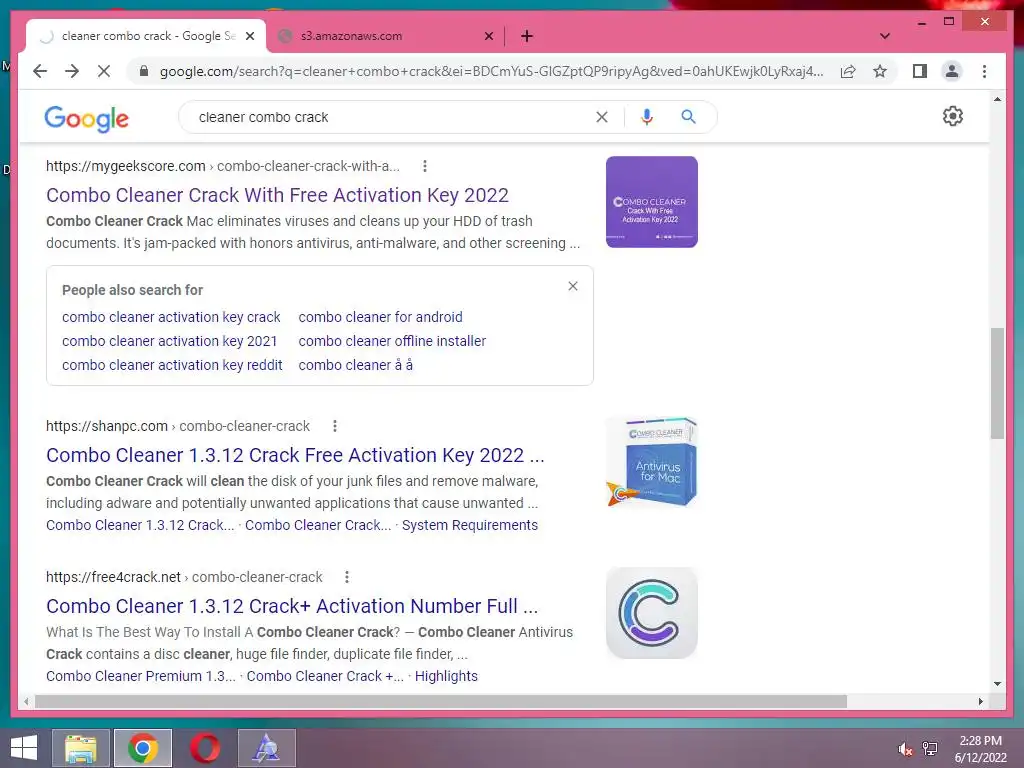Open options for free4crack.net result
Image resolution: width=1024 pixels, height=768 pixels.
click(347, 577)
